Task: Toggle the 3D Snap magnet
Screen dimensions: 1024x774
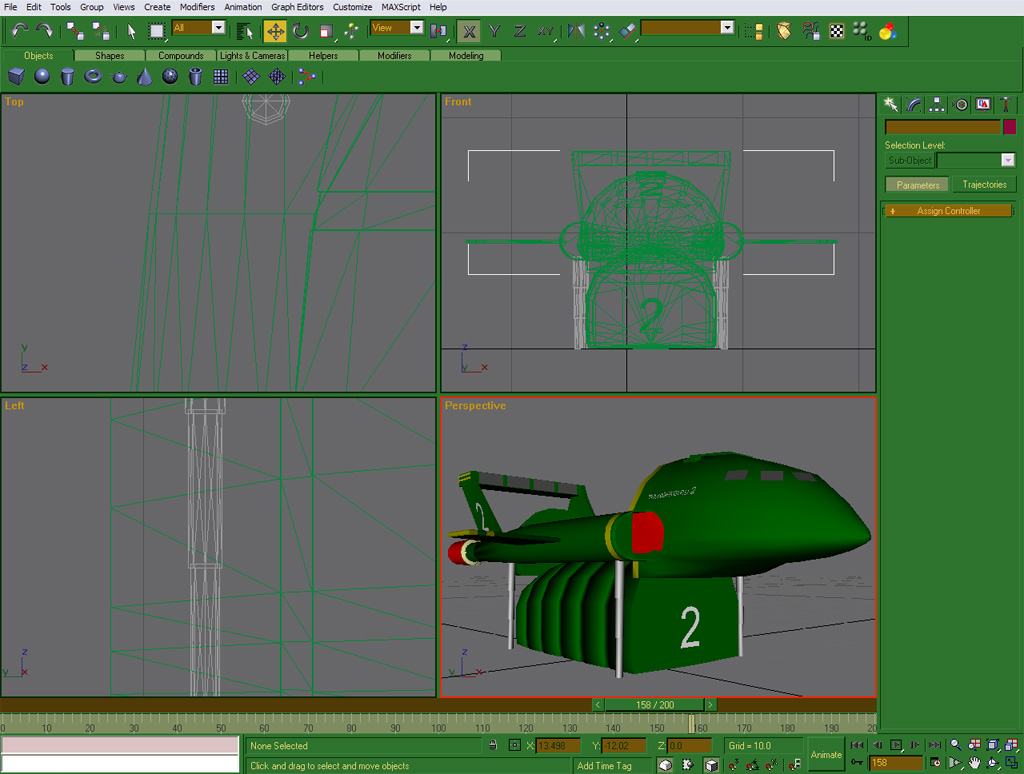Action: click(733, 764)
